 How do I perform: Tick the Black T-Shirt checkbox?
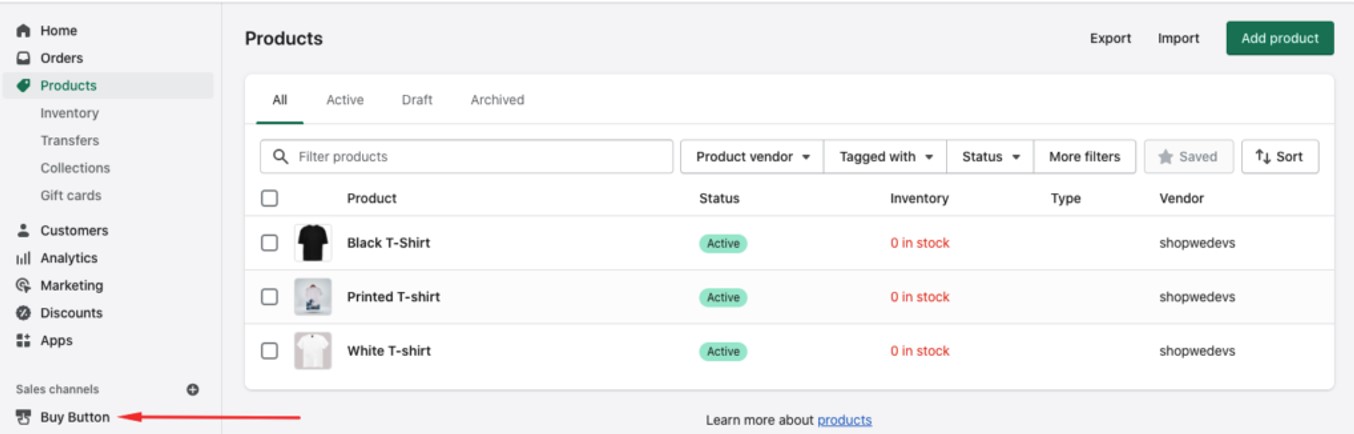click(269, 243)
